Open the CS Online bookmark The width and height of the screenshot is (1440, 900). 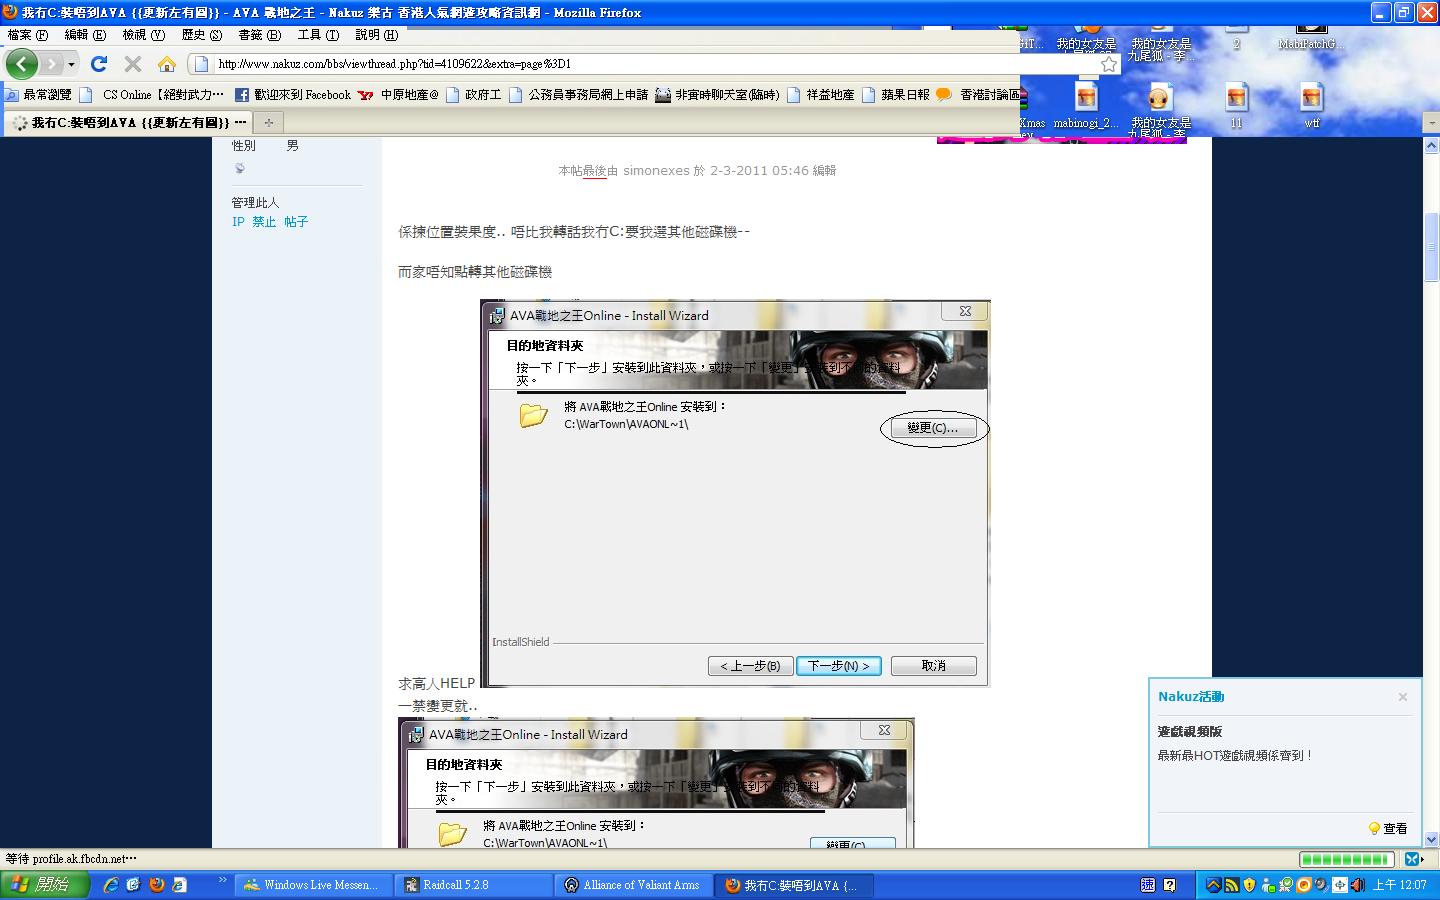(x=152, y=95)
